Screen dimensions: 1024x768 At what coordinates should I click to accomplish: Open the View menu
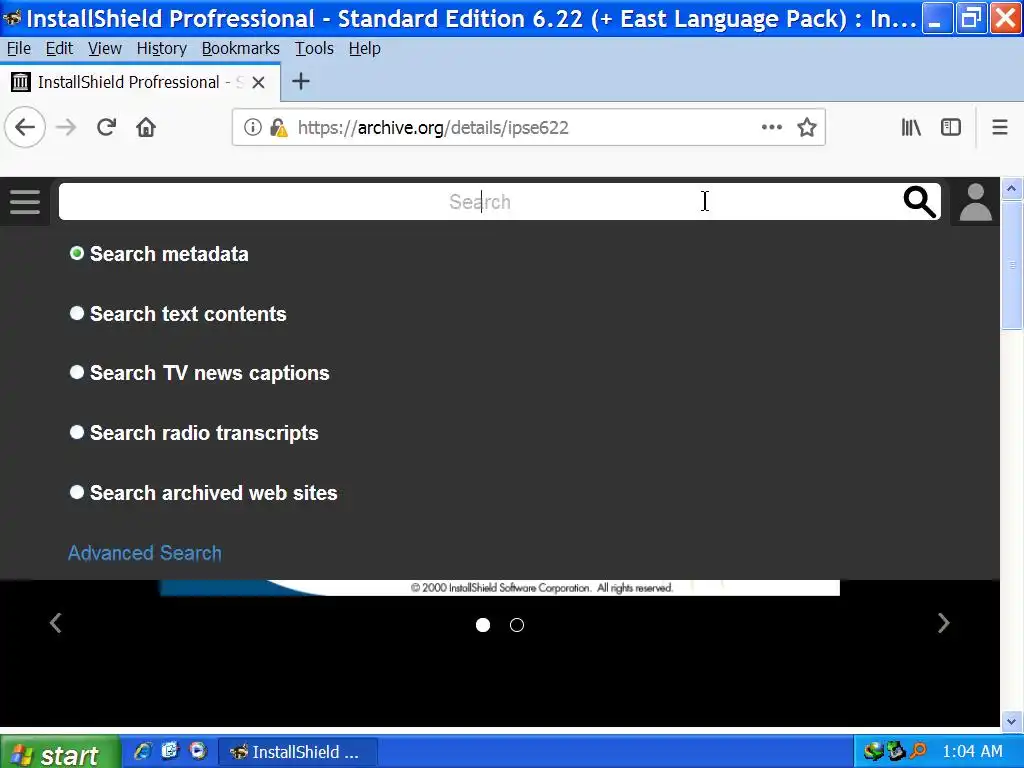point(104,48)
